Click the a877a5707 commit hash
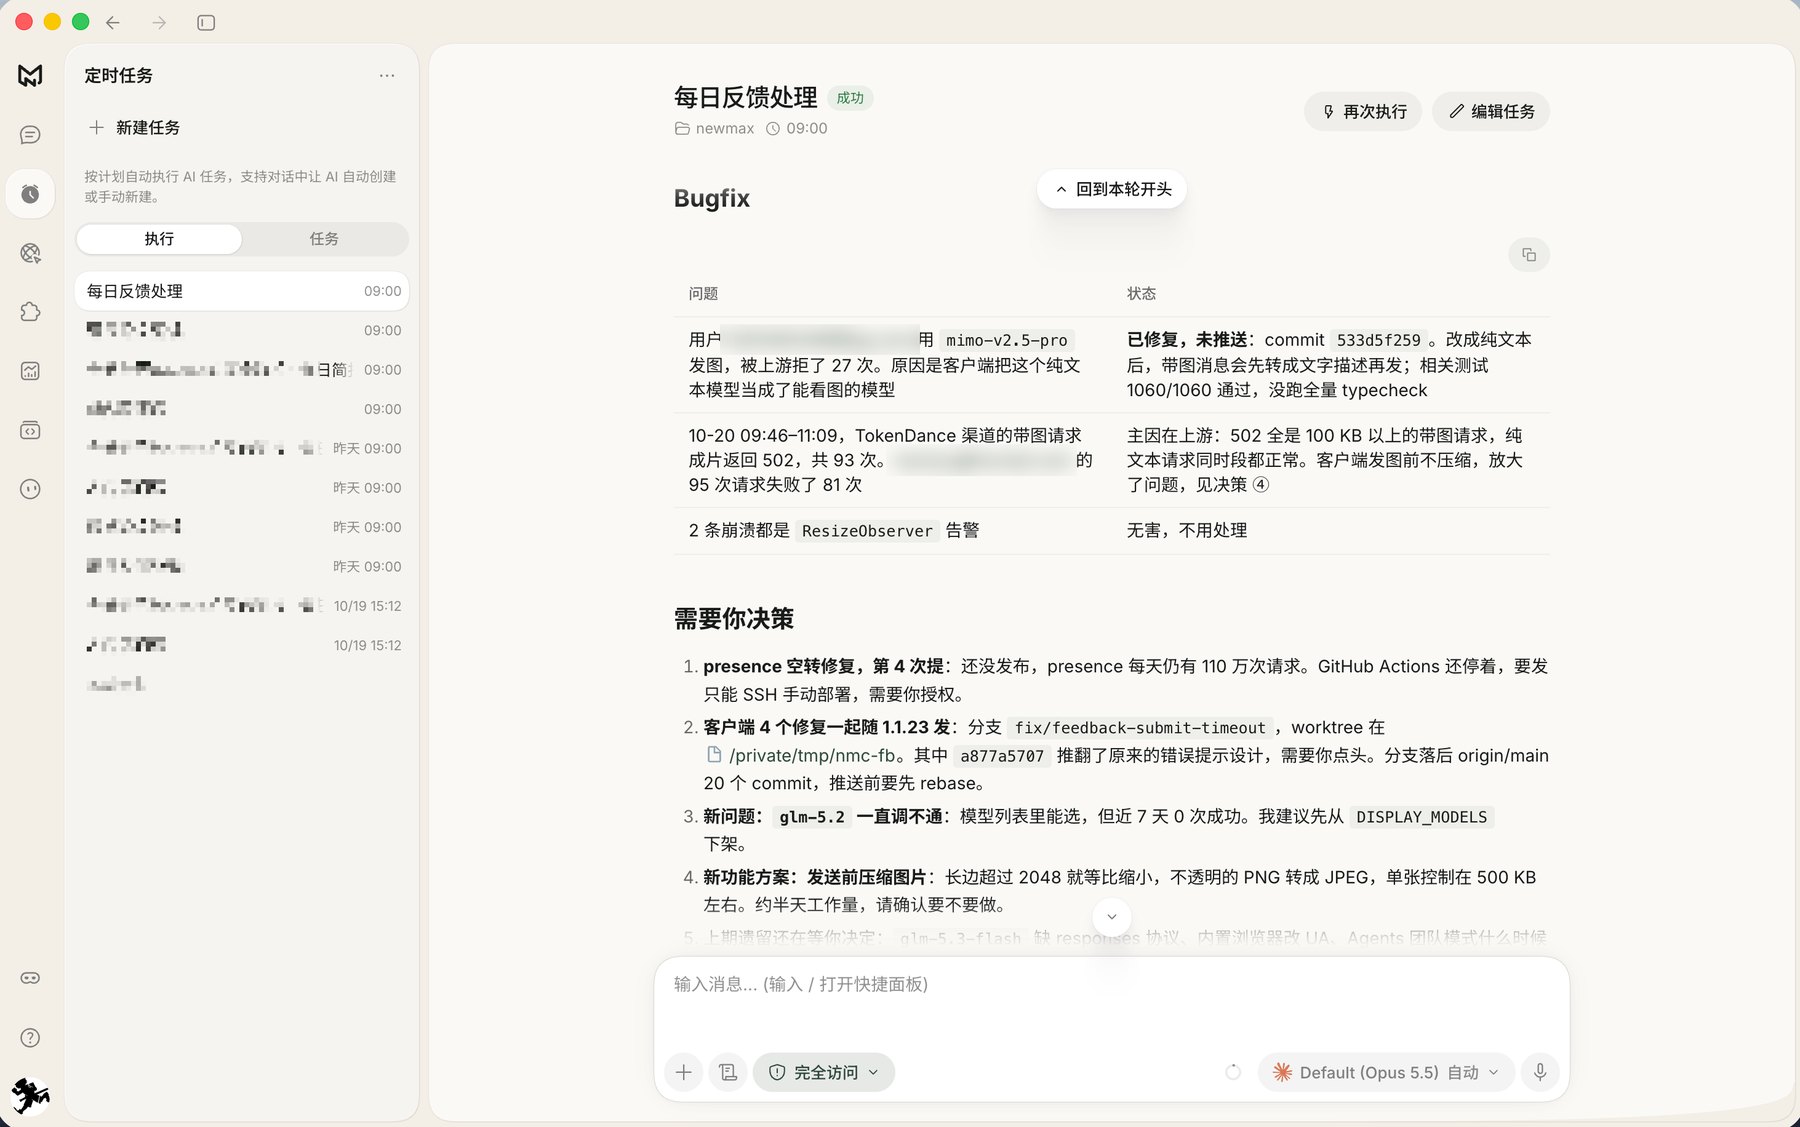1800x1127 pixels. [x=1002, y=756]
